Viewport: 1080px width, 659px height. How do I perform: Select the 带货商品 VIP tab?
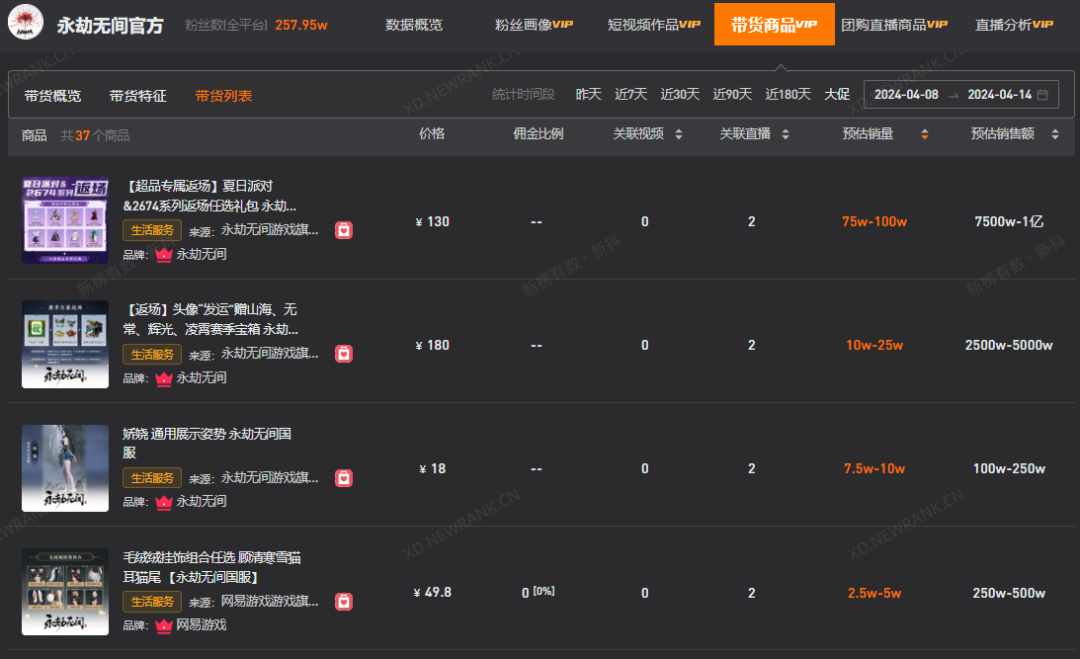point(774,25)
